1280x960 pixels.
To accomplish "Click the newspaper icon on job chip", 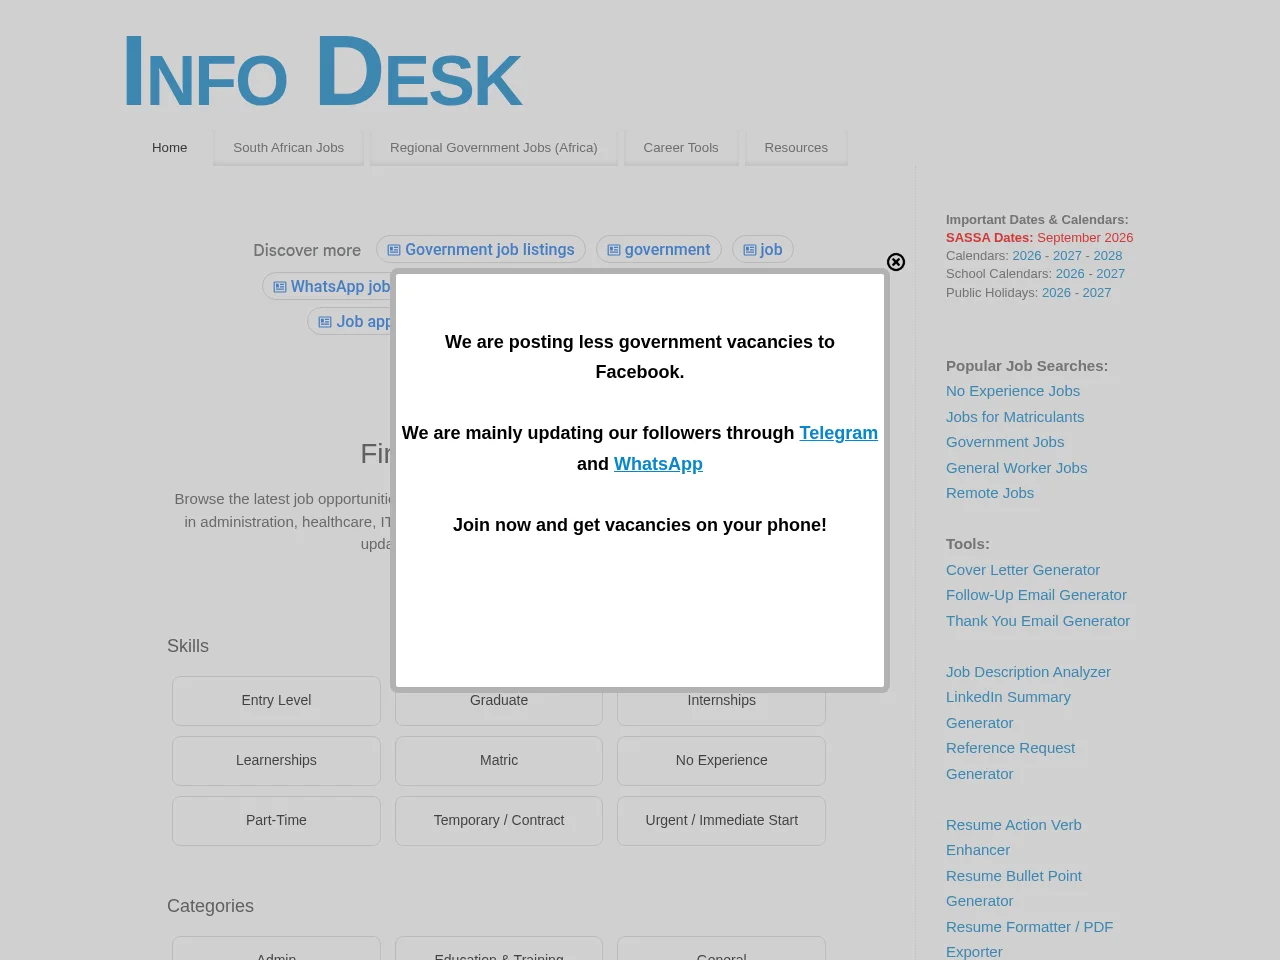I will (750, 250).
